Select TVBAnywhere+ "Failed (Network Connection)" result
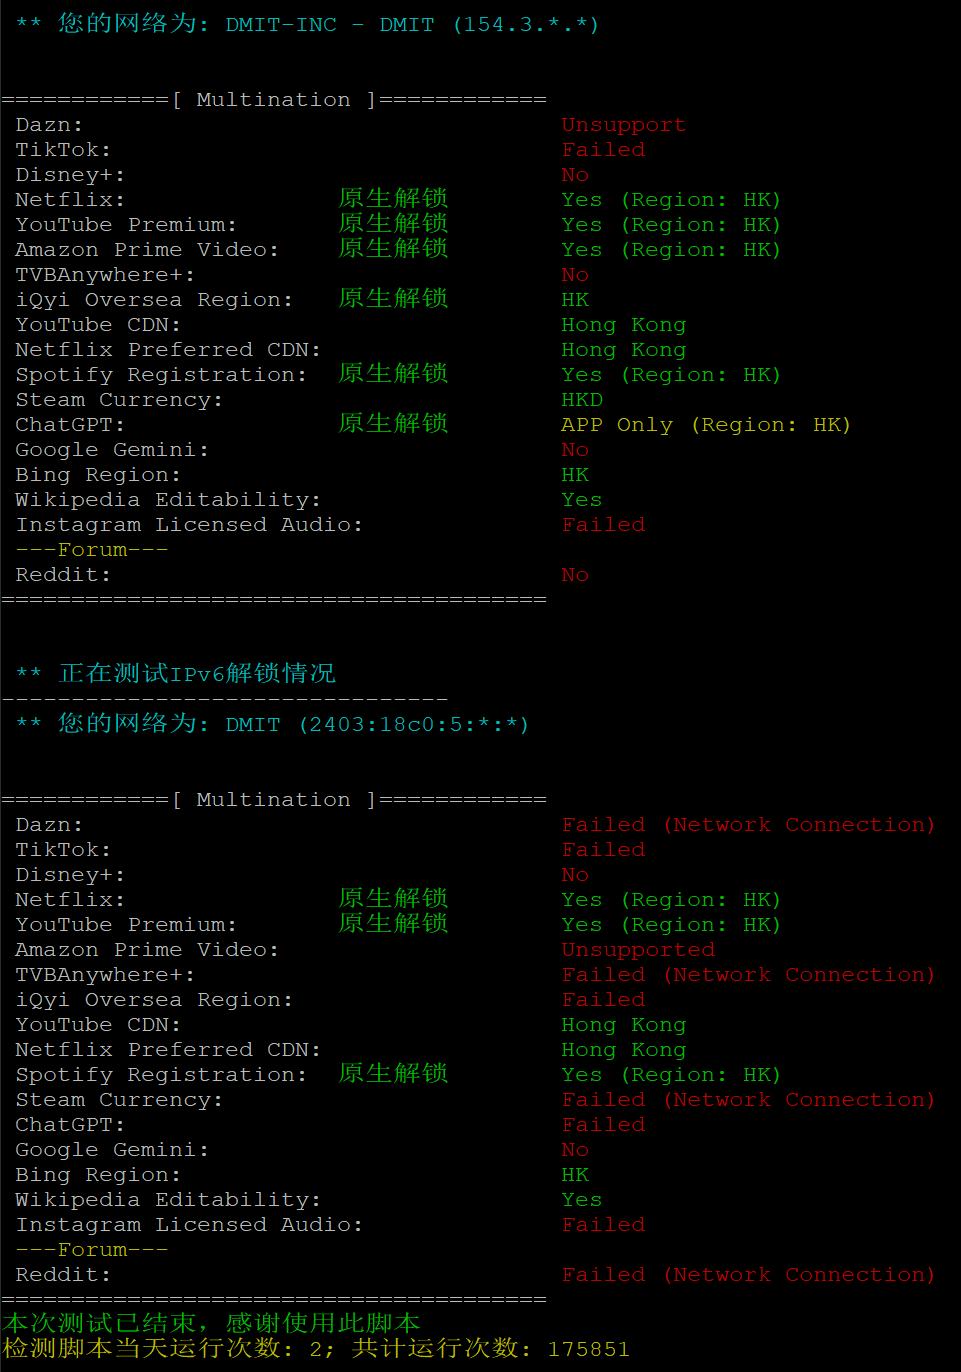The height and width of the screenshot is (1372, 961). point(748,975)
